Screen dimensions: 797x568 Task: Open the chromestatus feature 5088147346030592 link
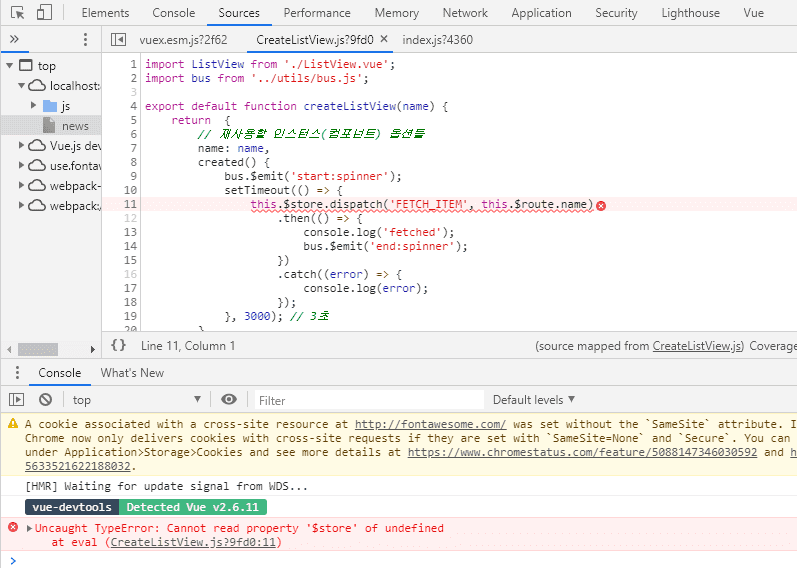582,452
